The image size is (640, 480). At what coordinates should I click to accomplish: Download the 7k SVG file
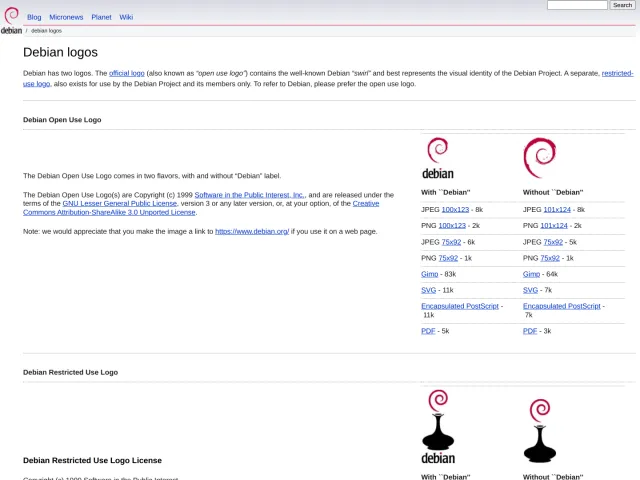tap(530, 290)
